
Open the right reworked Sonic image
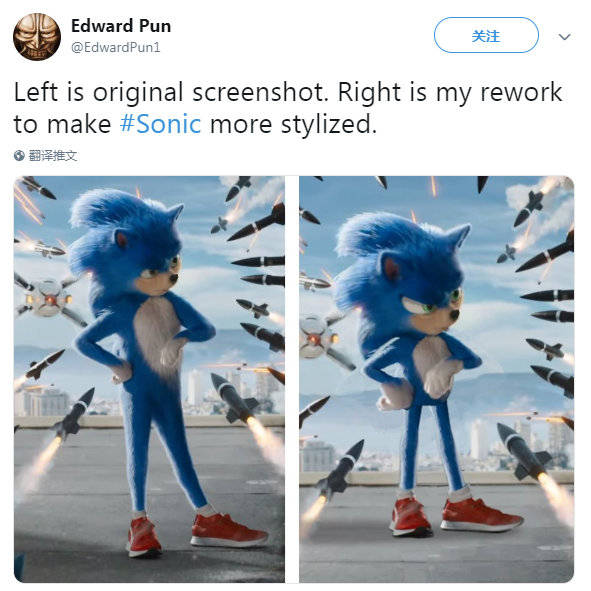[x=436, y=379]
